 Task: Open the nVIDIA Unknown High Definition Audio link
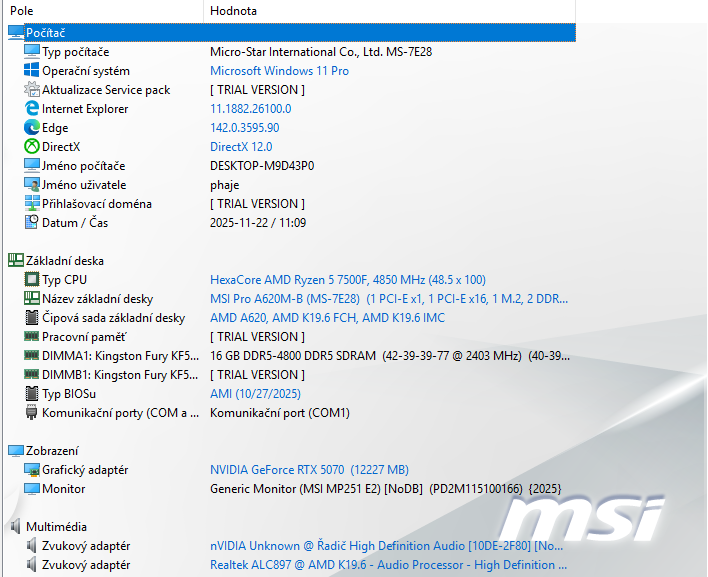pos(387,546)
